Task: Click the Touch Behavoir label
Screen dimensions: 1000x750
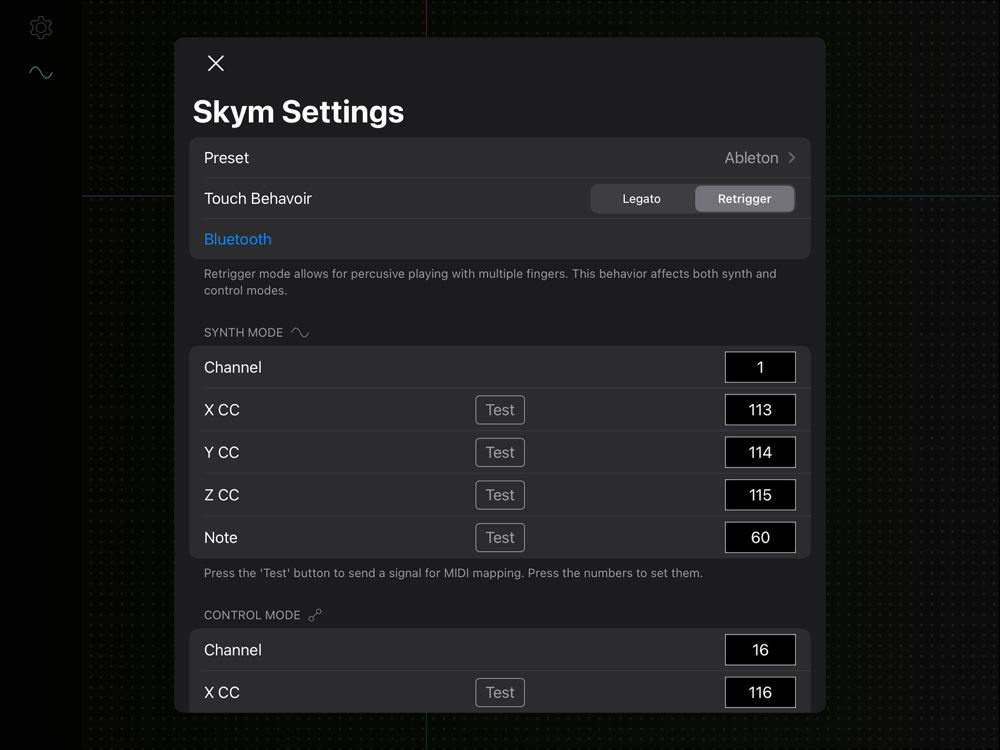Action: click(x=258, y=198)
